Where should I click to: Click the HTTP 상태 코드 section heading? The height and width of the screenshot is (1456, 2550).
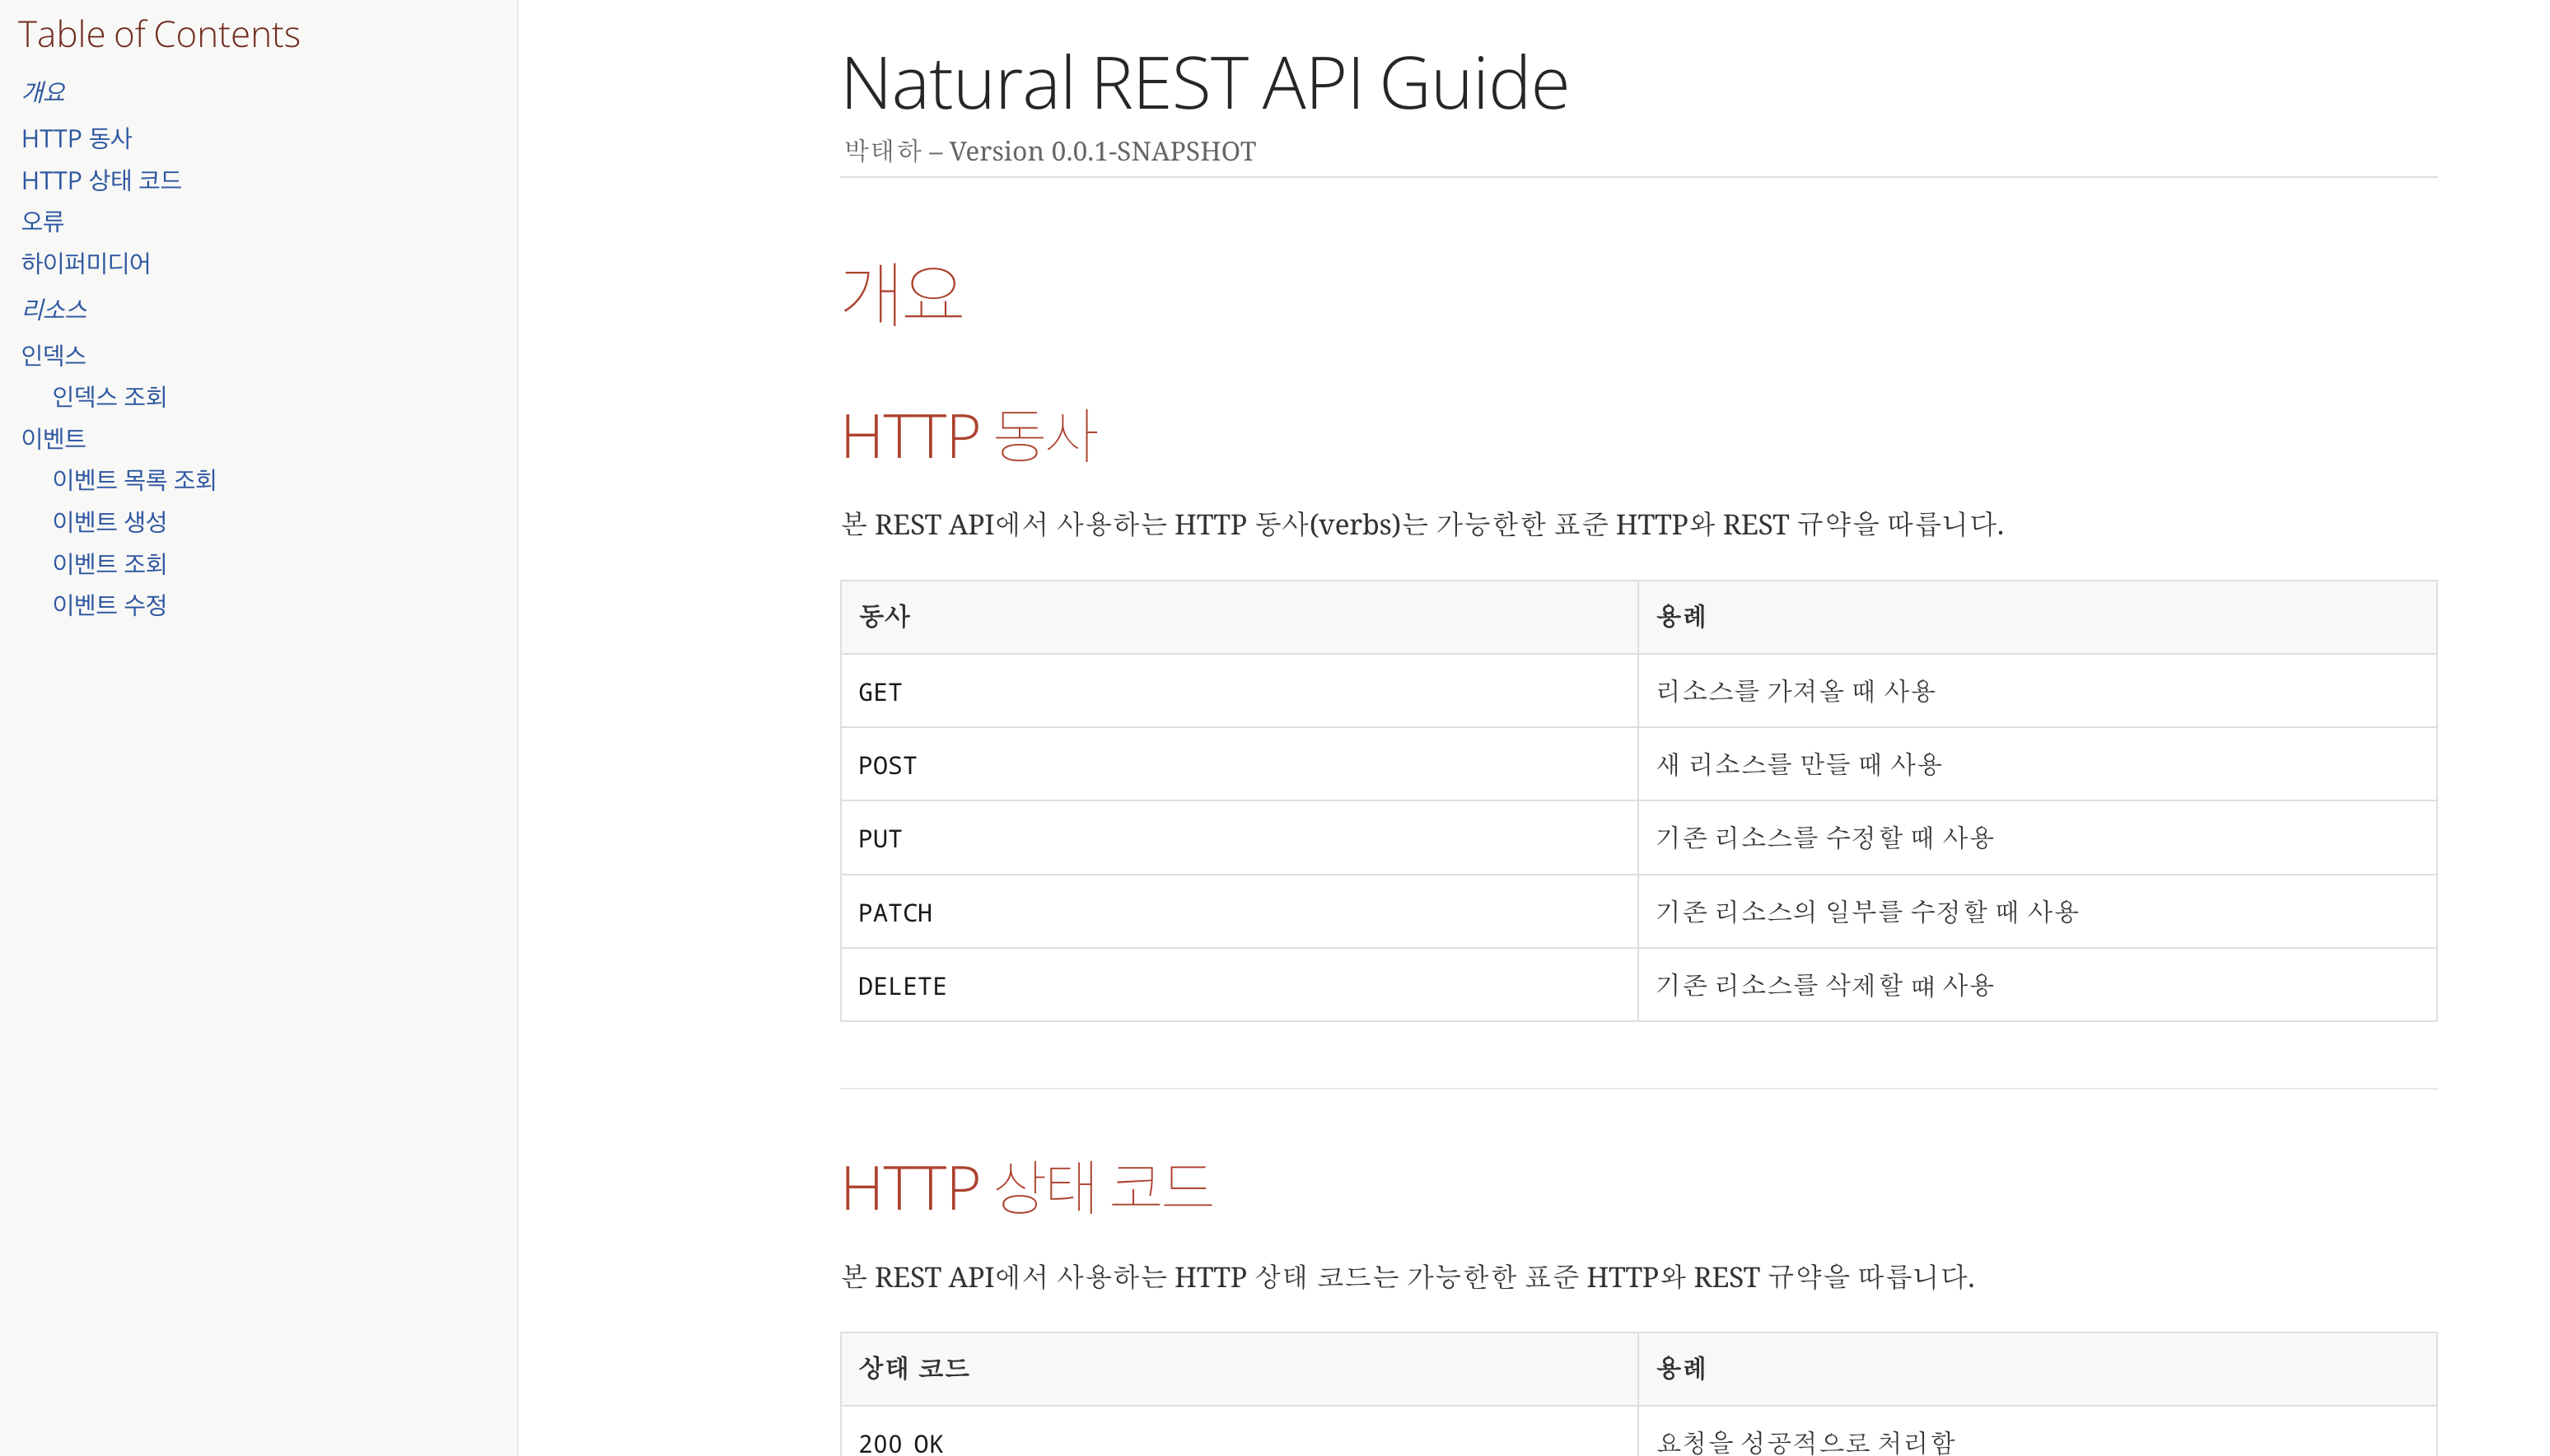click(x=1026, y=1188)
